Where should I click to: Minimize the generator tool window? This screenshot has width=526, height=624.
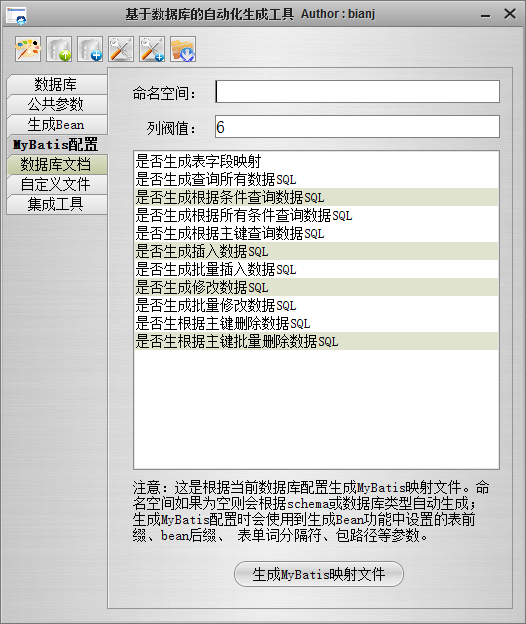(485, 15)
